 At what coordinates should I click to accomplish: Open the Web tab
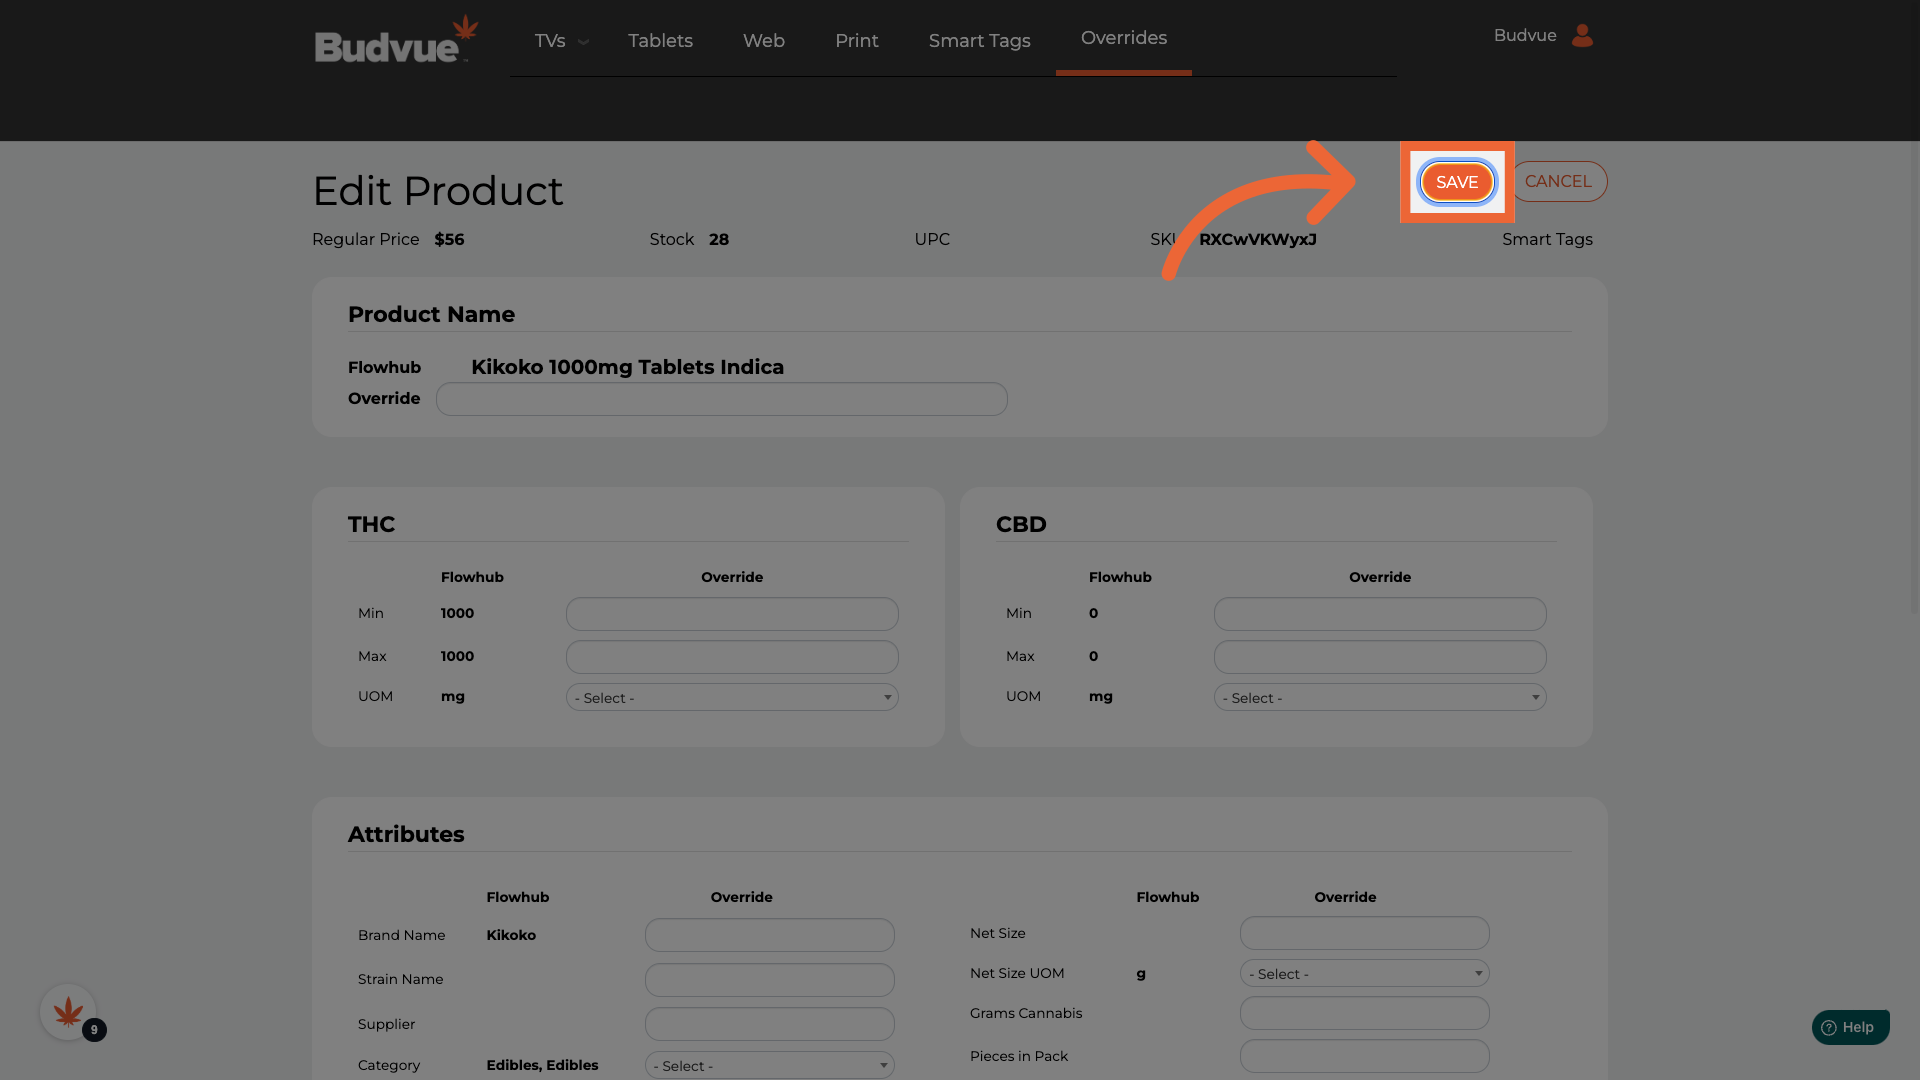[x=763, y=41]
